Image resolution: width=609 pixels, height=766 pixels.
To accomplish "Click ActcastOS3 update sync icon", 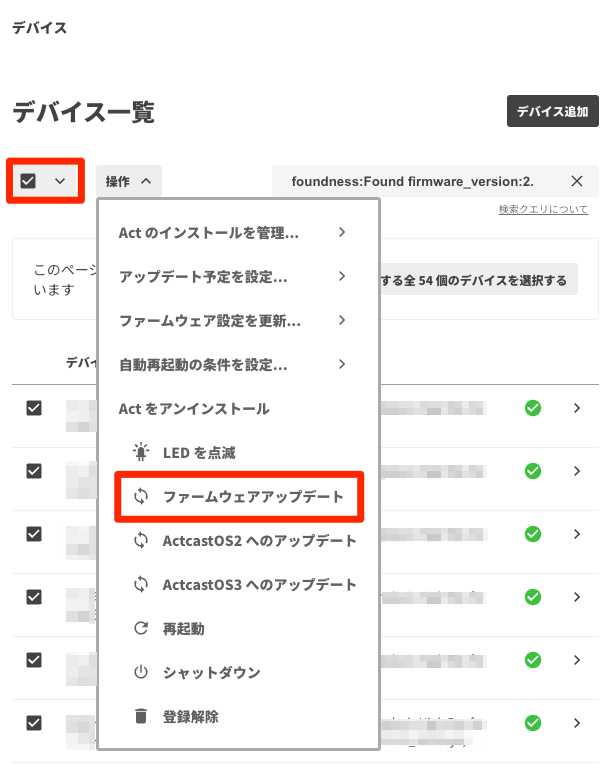I will pos(141,585).
